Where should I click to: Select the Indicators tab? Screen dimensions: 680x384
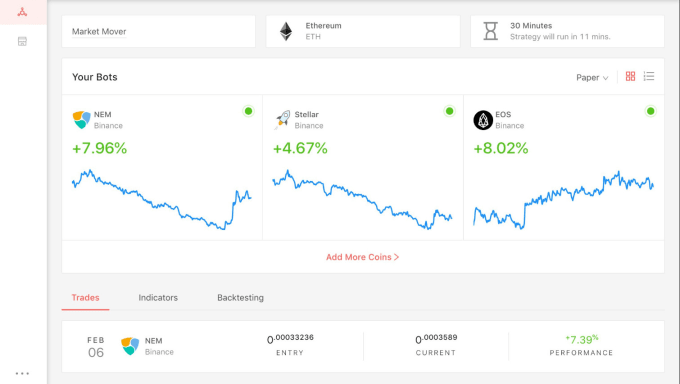point(158,298)
